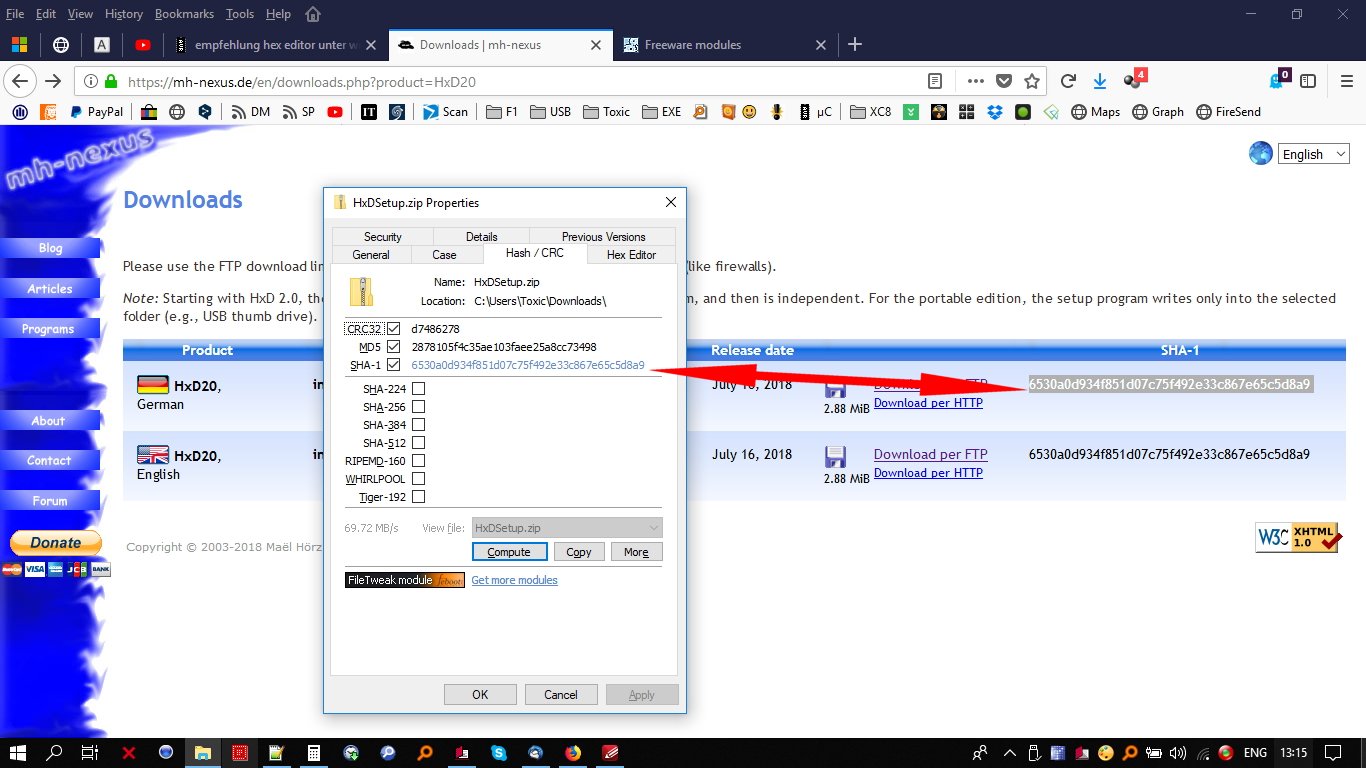Open the Windows notification center
This screenshot has width=1366, height=768.
pos(1331,752)
